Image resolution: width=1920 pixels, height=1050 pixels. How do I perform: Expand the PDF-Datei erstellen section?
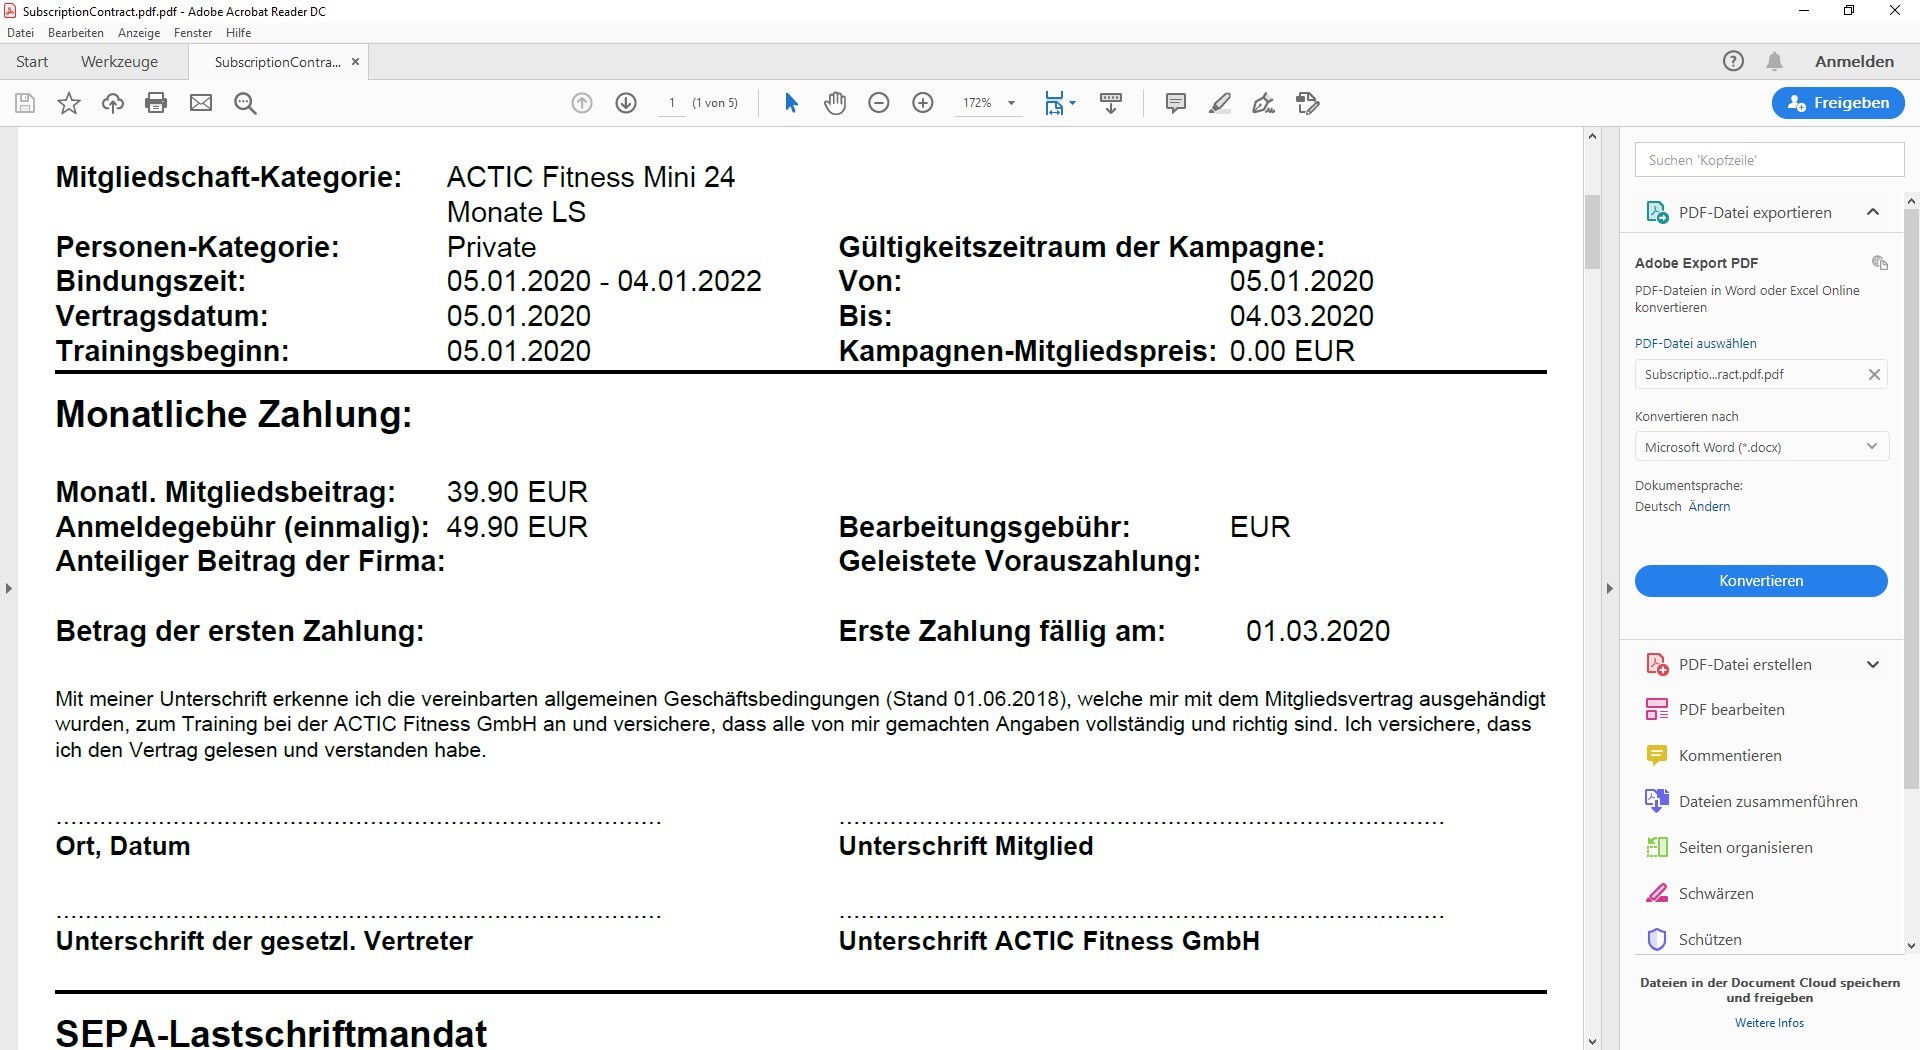click(x=1872, y=664)
